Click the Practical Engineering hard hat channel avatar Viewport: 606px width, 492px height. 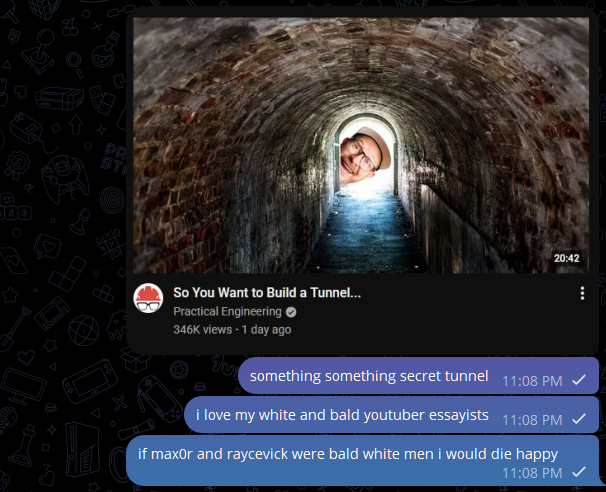coord(148,299)
